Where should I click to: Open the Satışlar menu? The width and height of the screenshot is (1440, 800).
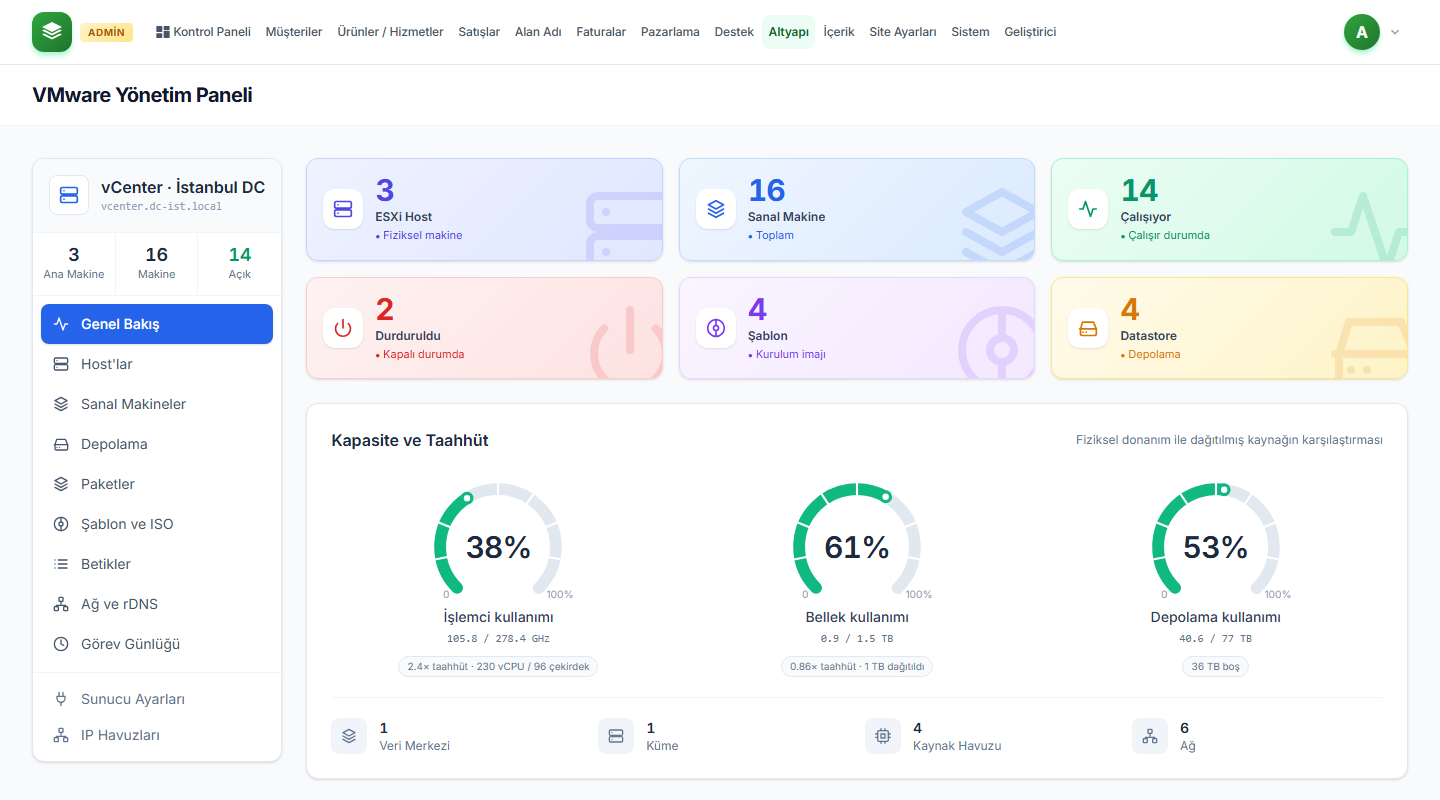click(479, 32)
